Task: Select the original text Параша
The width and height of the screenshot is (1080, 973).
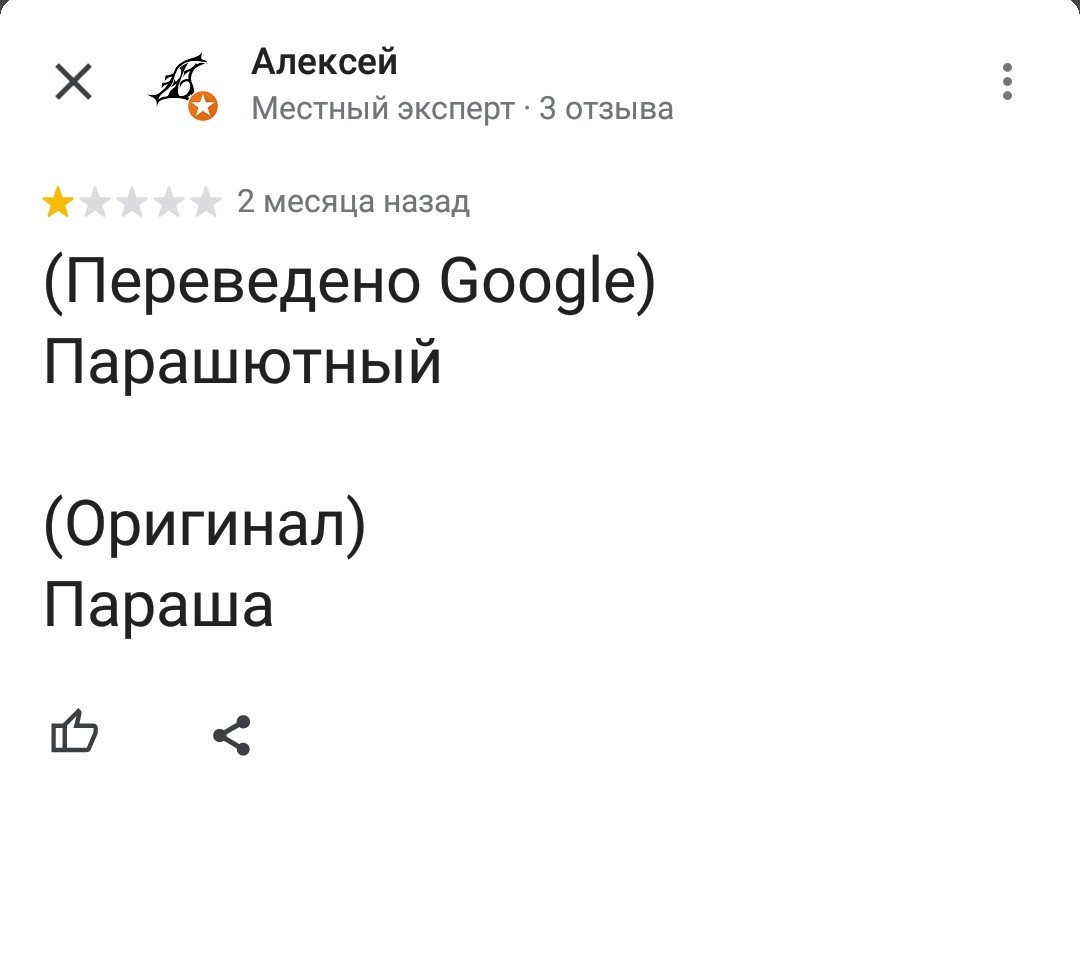Action: click(x=159, y=606)
